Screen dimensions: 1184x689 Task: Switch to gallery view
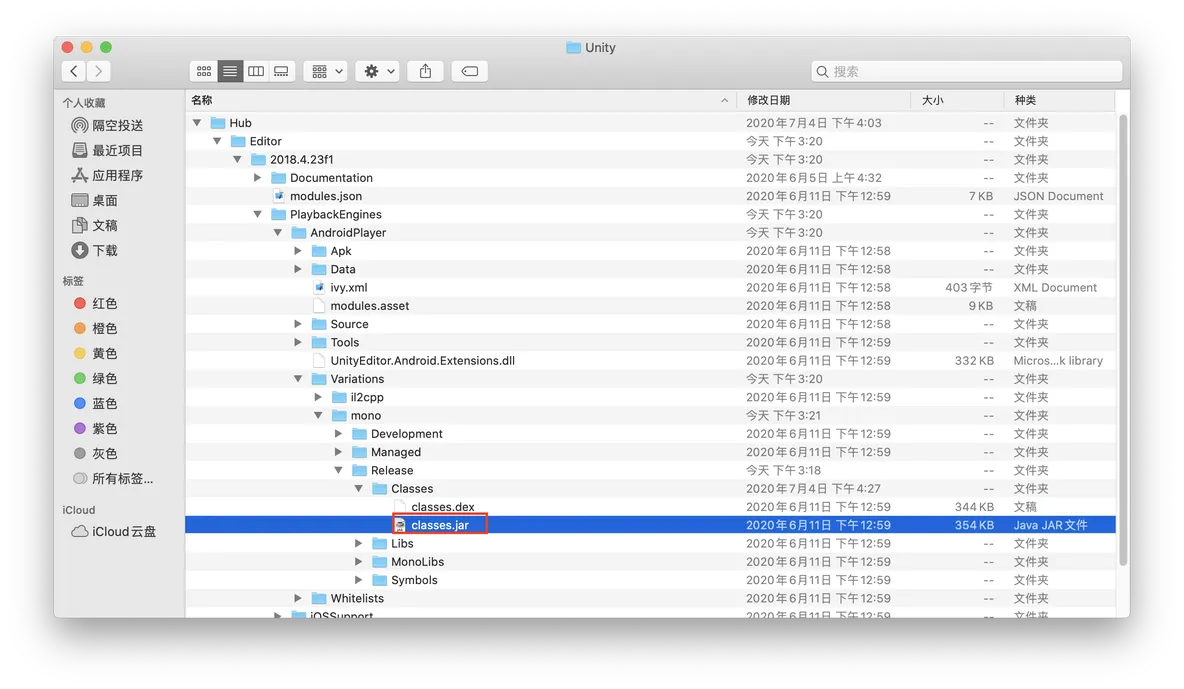tap(282, 71)
